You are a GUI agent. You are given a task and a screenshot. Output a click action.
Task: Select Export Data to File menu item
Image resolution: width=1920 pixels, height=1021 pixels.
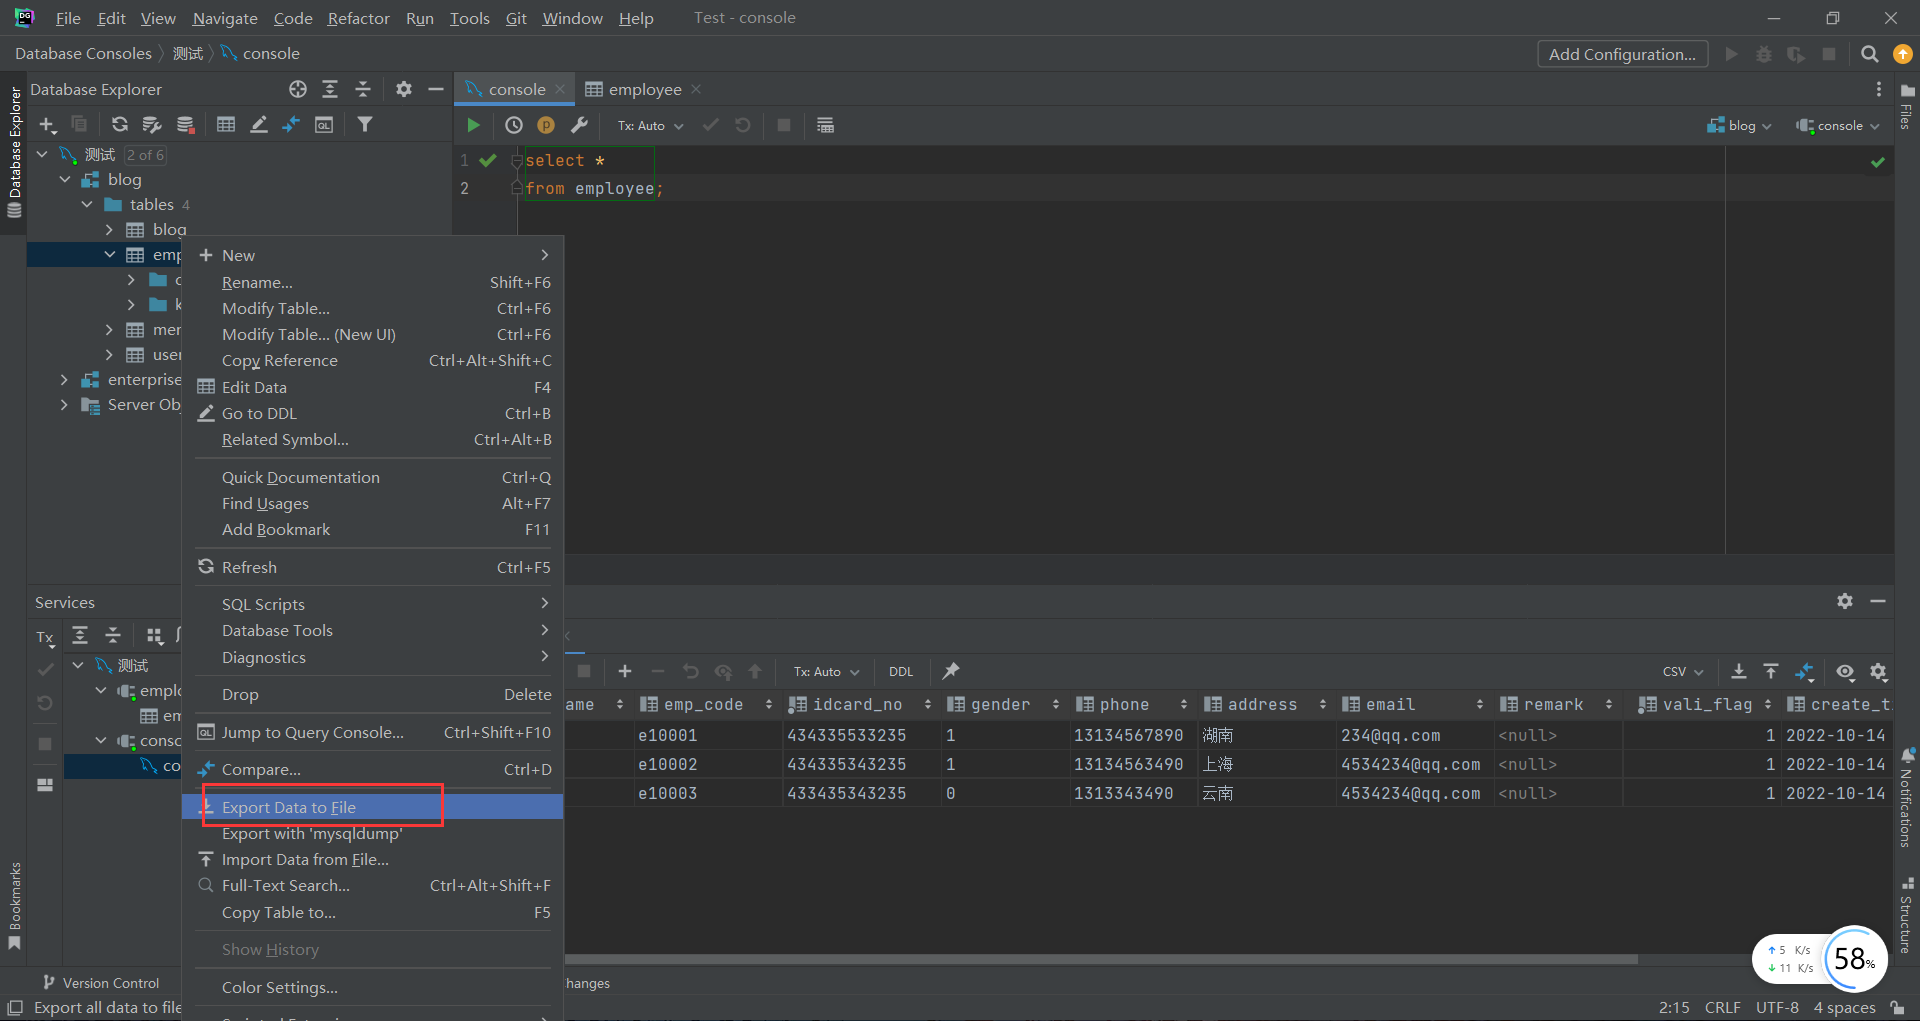click(372, 807)
